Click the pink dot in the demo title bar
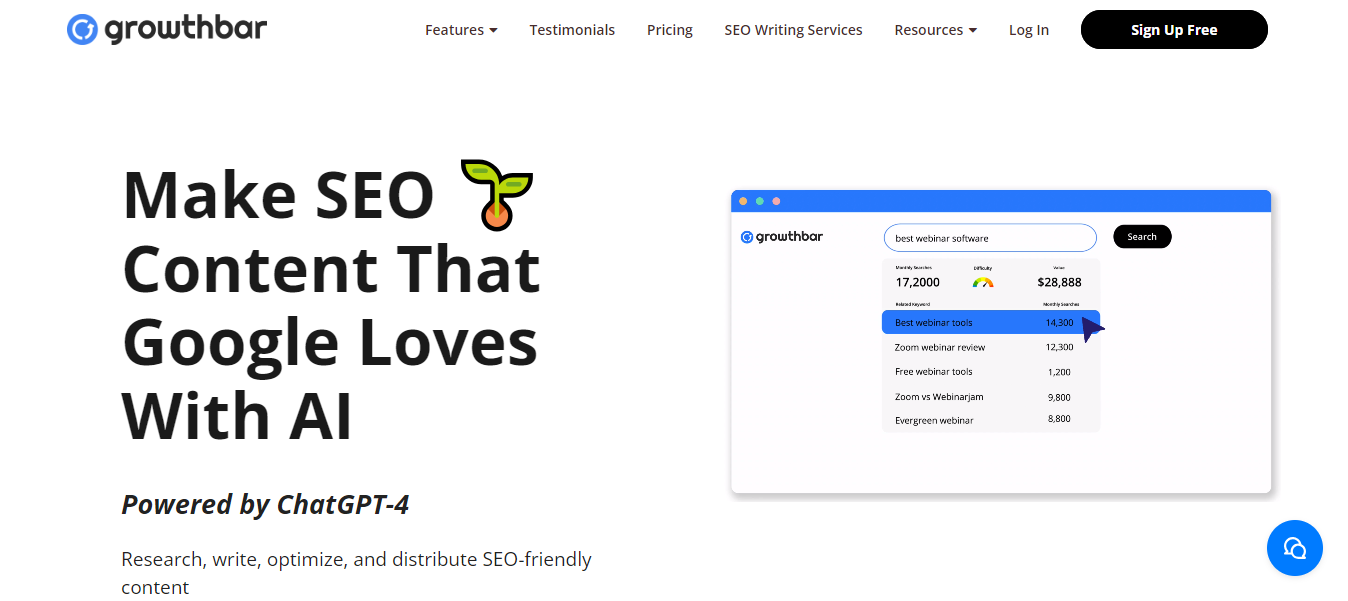 click(x=776, y=201)
